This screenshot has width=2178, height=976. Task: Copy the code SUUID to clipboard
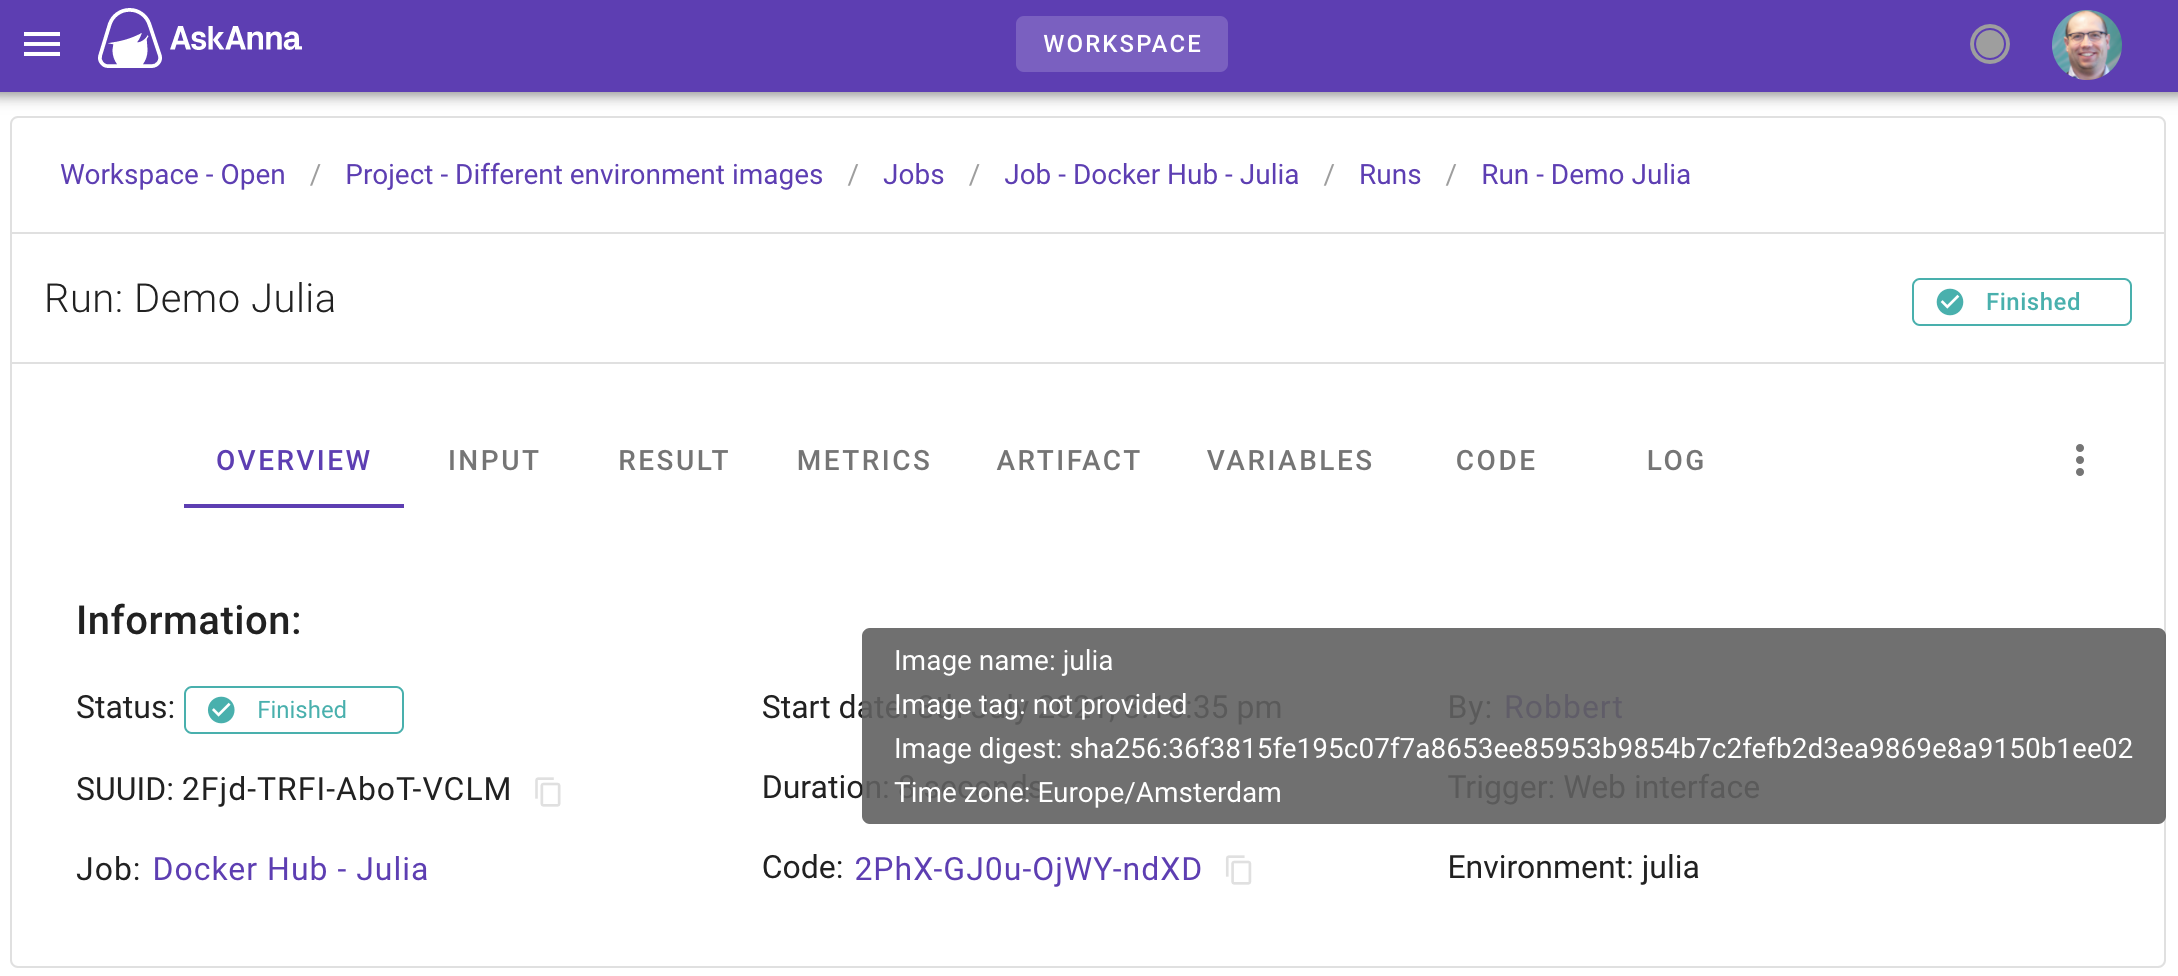pyautogui.click(x=1239, y=870)
